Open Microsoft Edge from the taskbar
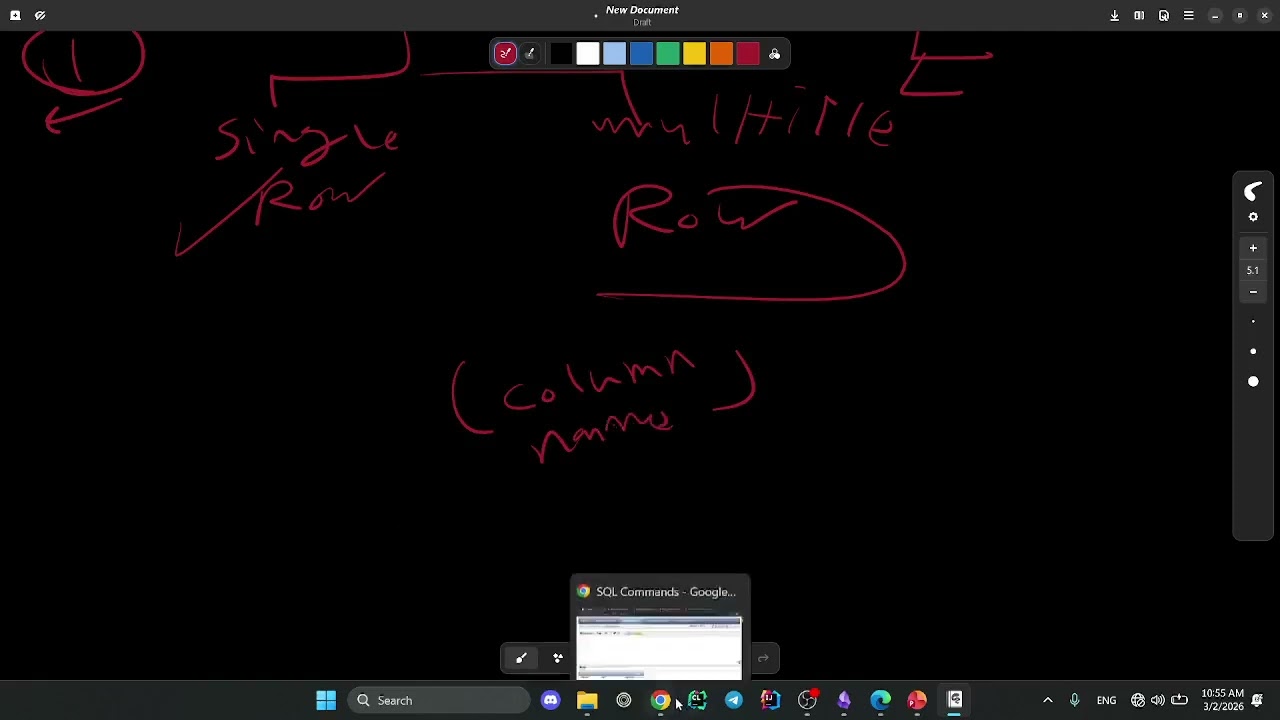The image size is (1280, 720). click(x=880, y=700)
